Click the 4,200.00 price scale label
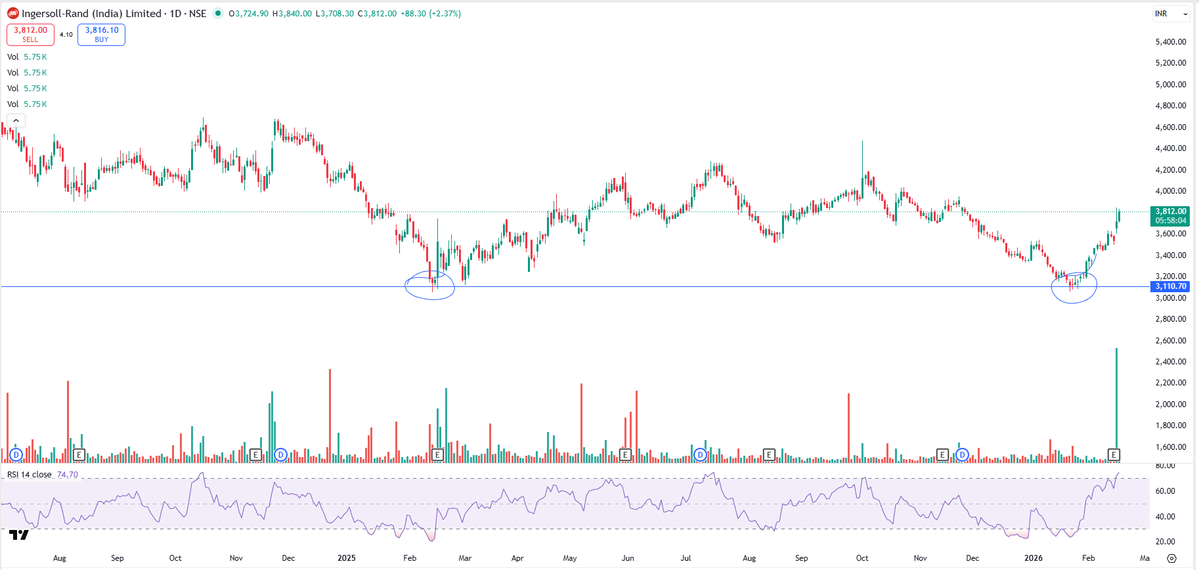1199x570 pixels. (1170, 170)
